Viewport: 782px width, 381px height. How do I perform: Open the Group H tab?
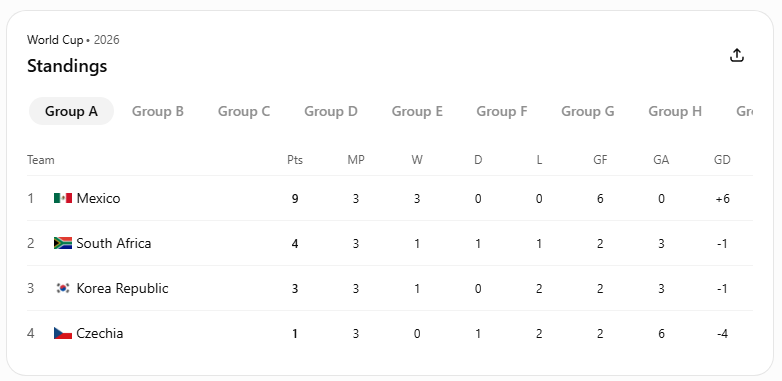pyautogui.click(x=675, y=111)
